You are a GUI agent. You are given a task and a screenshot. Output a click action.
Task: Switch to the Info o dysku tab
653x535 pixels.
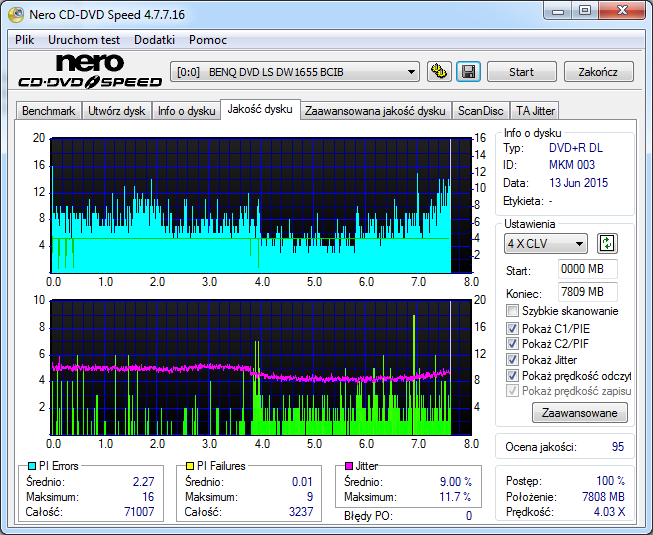[186, 111]
